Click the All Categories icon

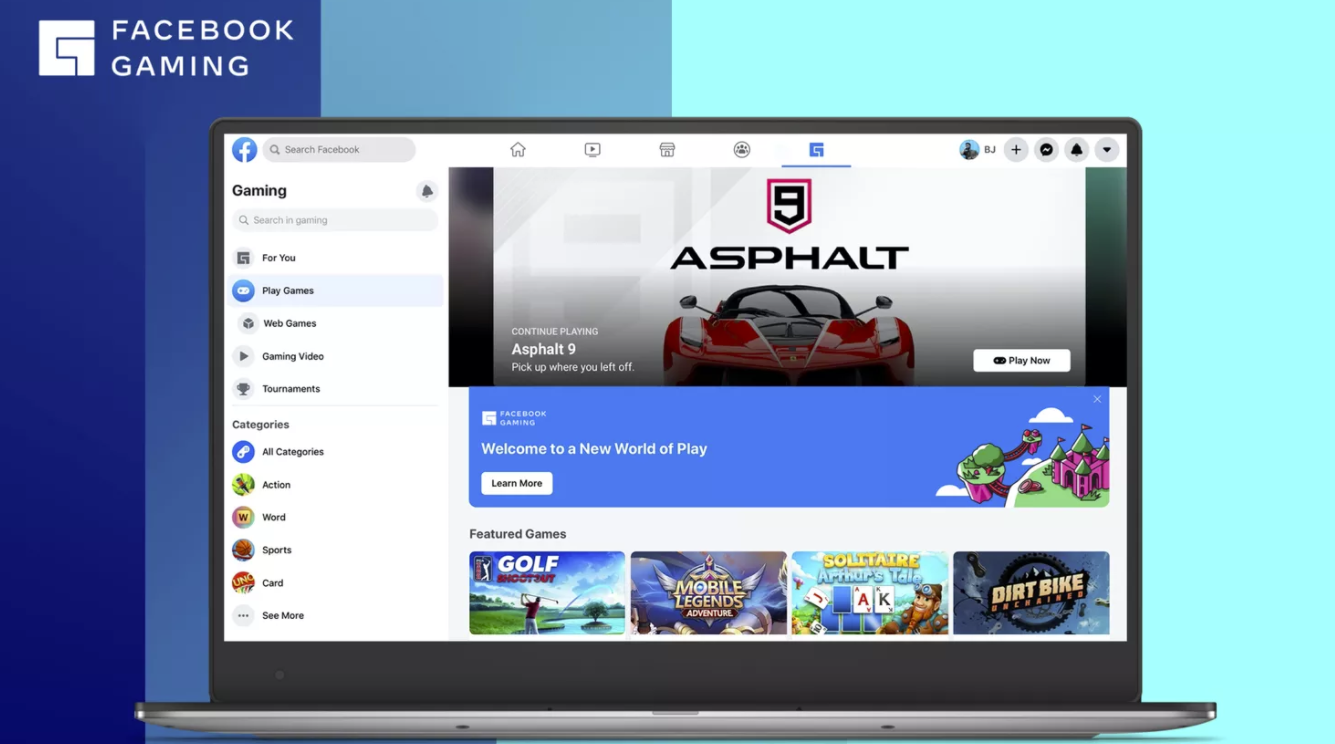243,452
